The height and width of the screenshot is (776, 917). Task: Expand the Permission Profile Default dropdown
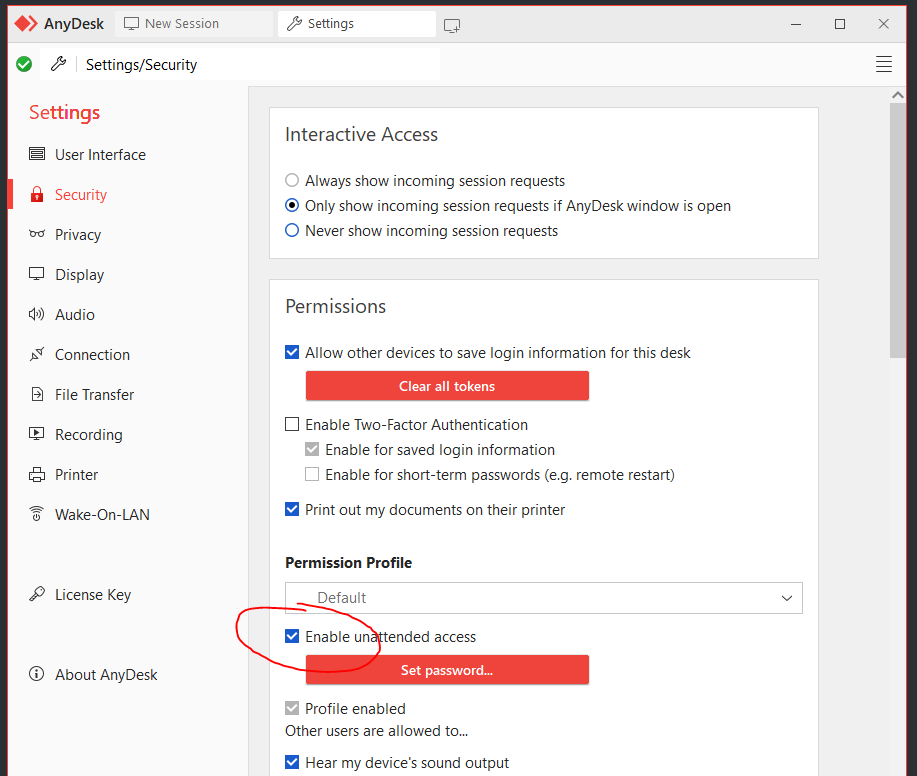pos(543,598)
